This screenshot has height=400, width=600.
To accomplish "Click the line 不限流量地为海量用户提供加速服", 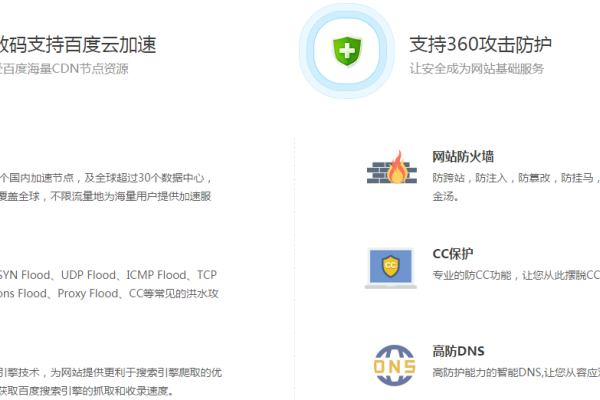I will pos(106,196).
